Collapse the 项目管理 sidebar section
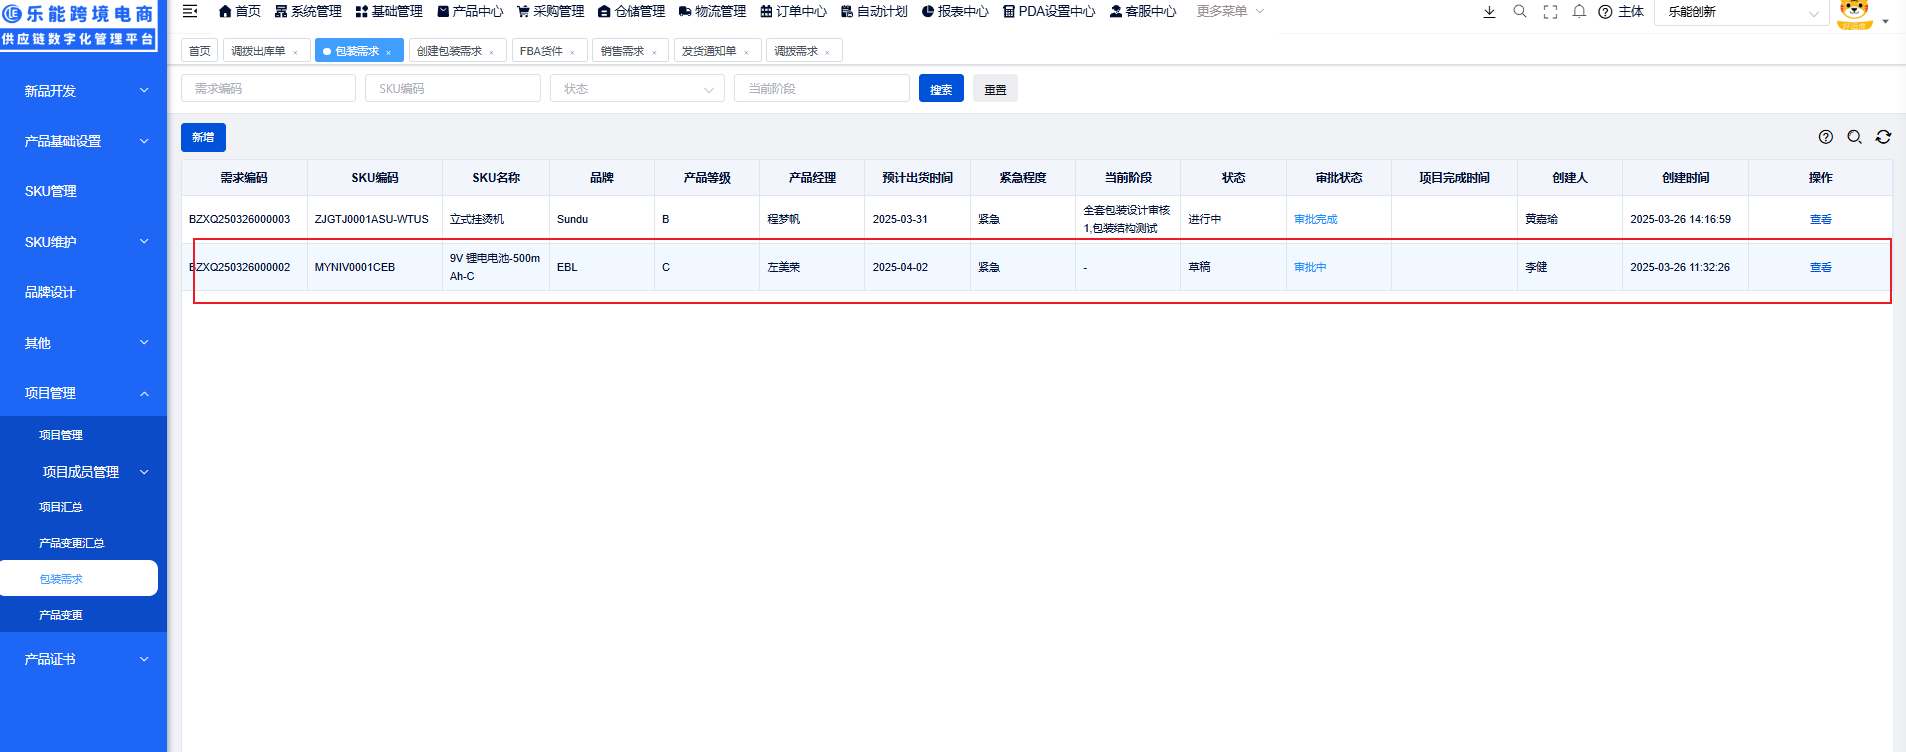The image size is (1906, 752). click(x=83, y=393)
